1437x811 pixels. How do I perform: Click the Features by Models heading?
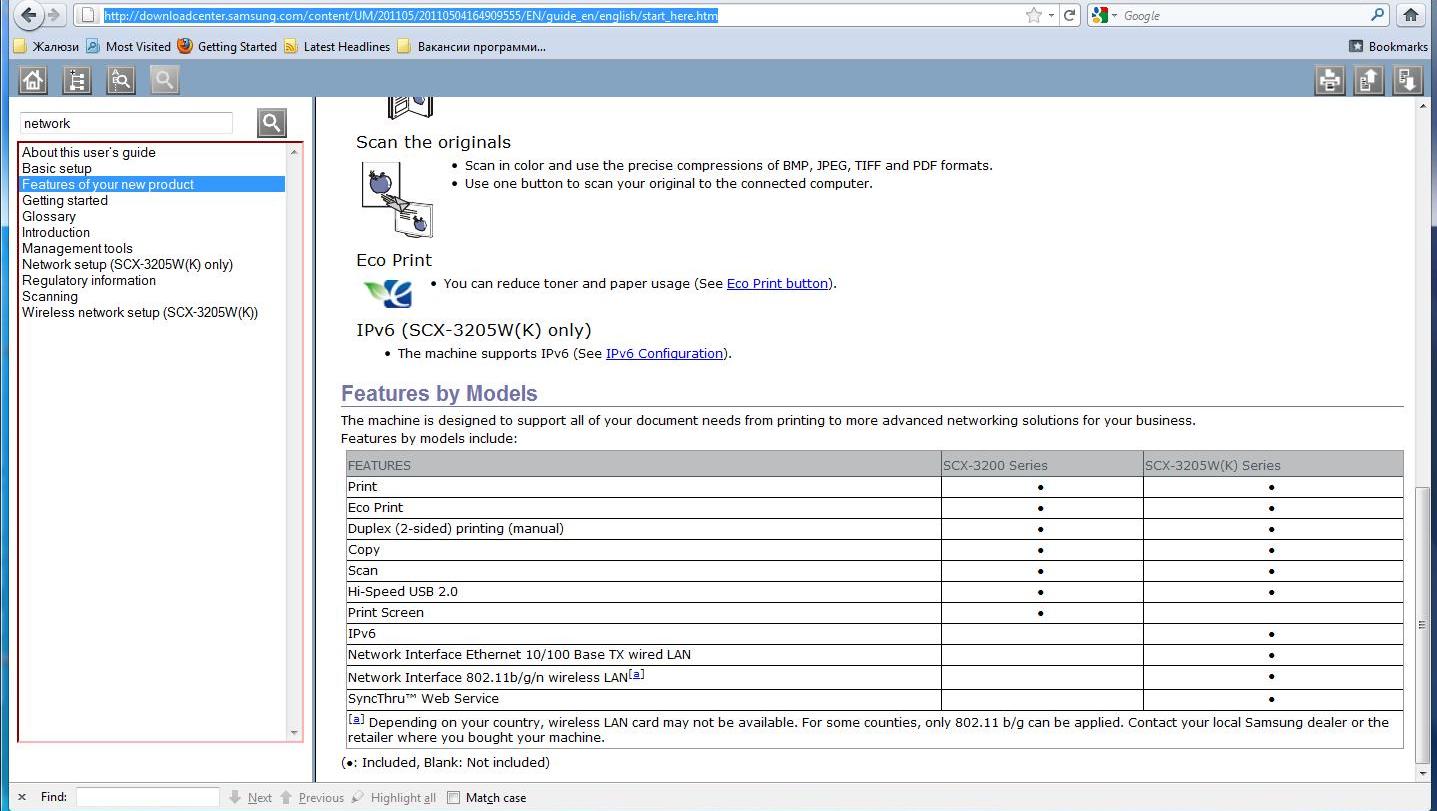pyautogui.click(x=439, y=393)
